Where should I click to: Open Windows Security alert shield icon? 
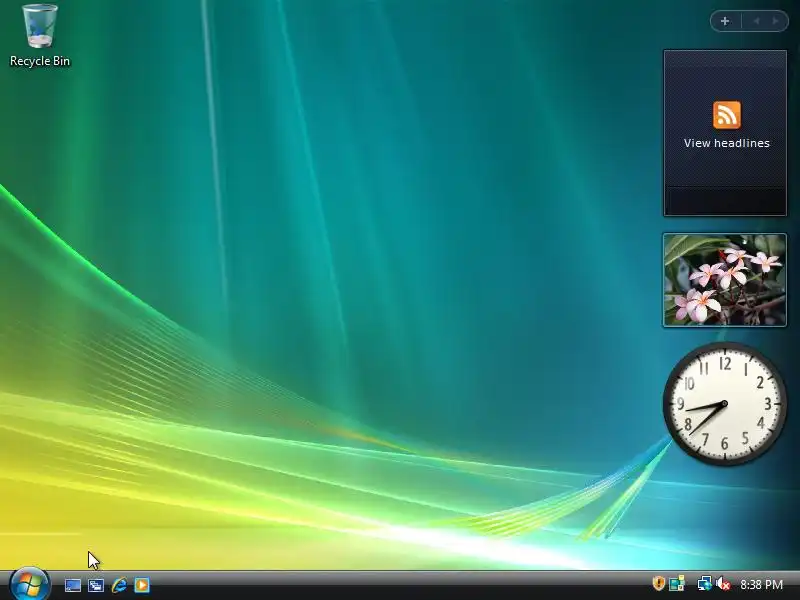pyautogui.click(x=659, y=583)
